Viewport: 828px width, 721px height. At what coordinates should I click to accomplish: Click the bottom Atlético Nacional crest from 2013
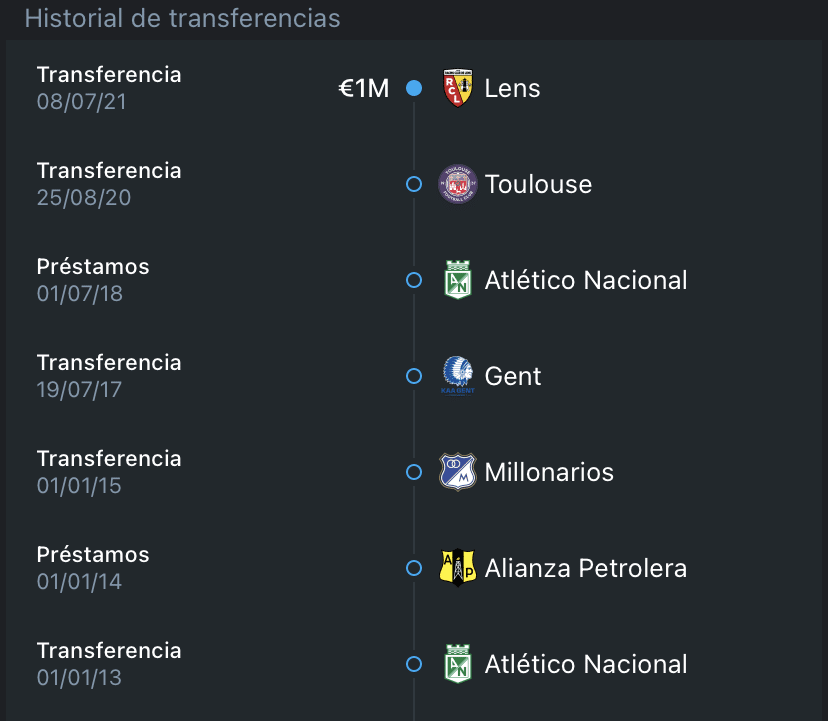[457, 664]
